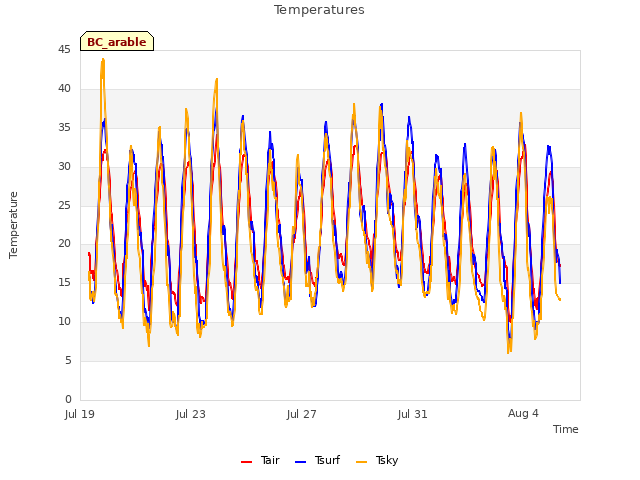
Task: Click the 10 y-axis tick label
Action: coord(64,322)
